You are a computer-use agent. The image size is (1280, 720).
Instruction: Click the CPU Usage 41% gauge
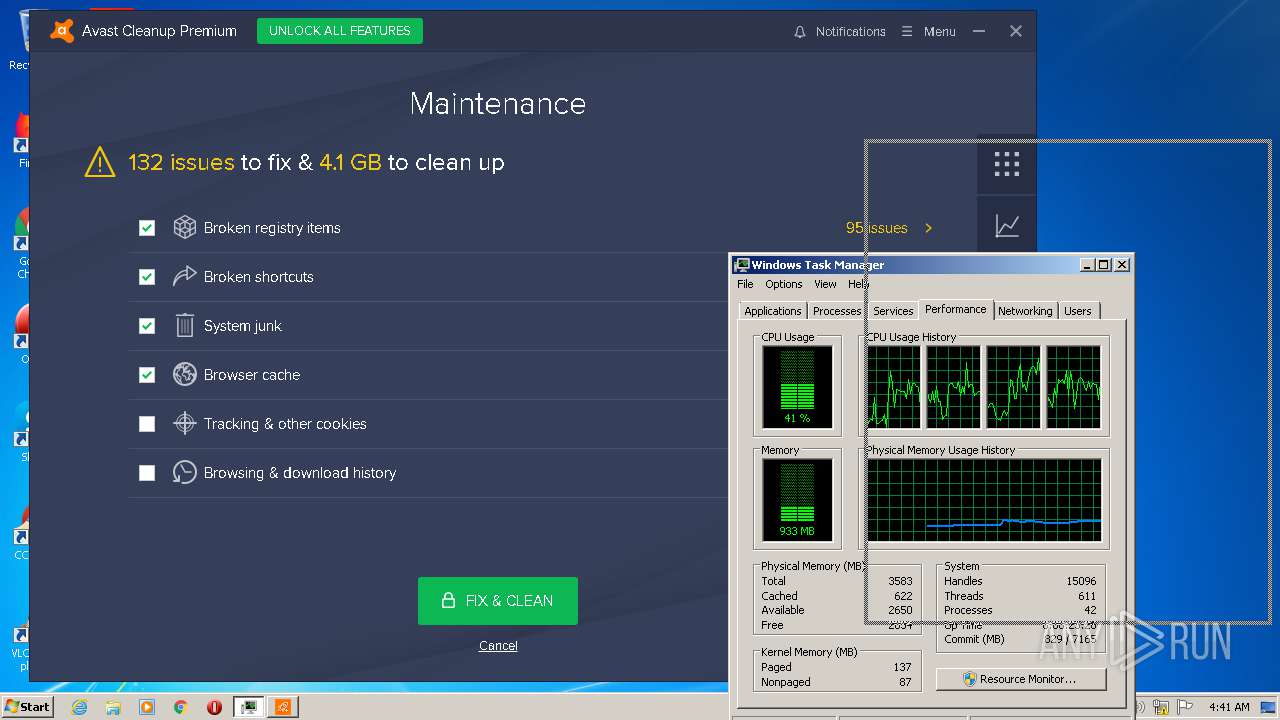(x=797, y=386)
